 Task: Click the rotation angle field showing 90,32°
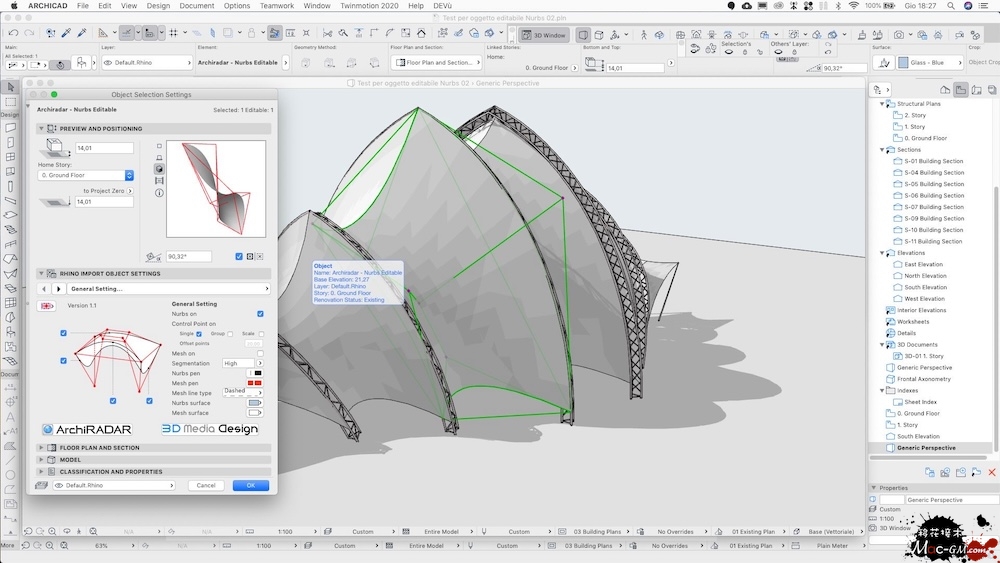coord(189,256)
